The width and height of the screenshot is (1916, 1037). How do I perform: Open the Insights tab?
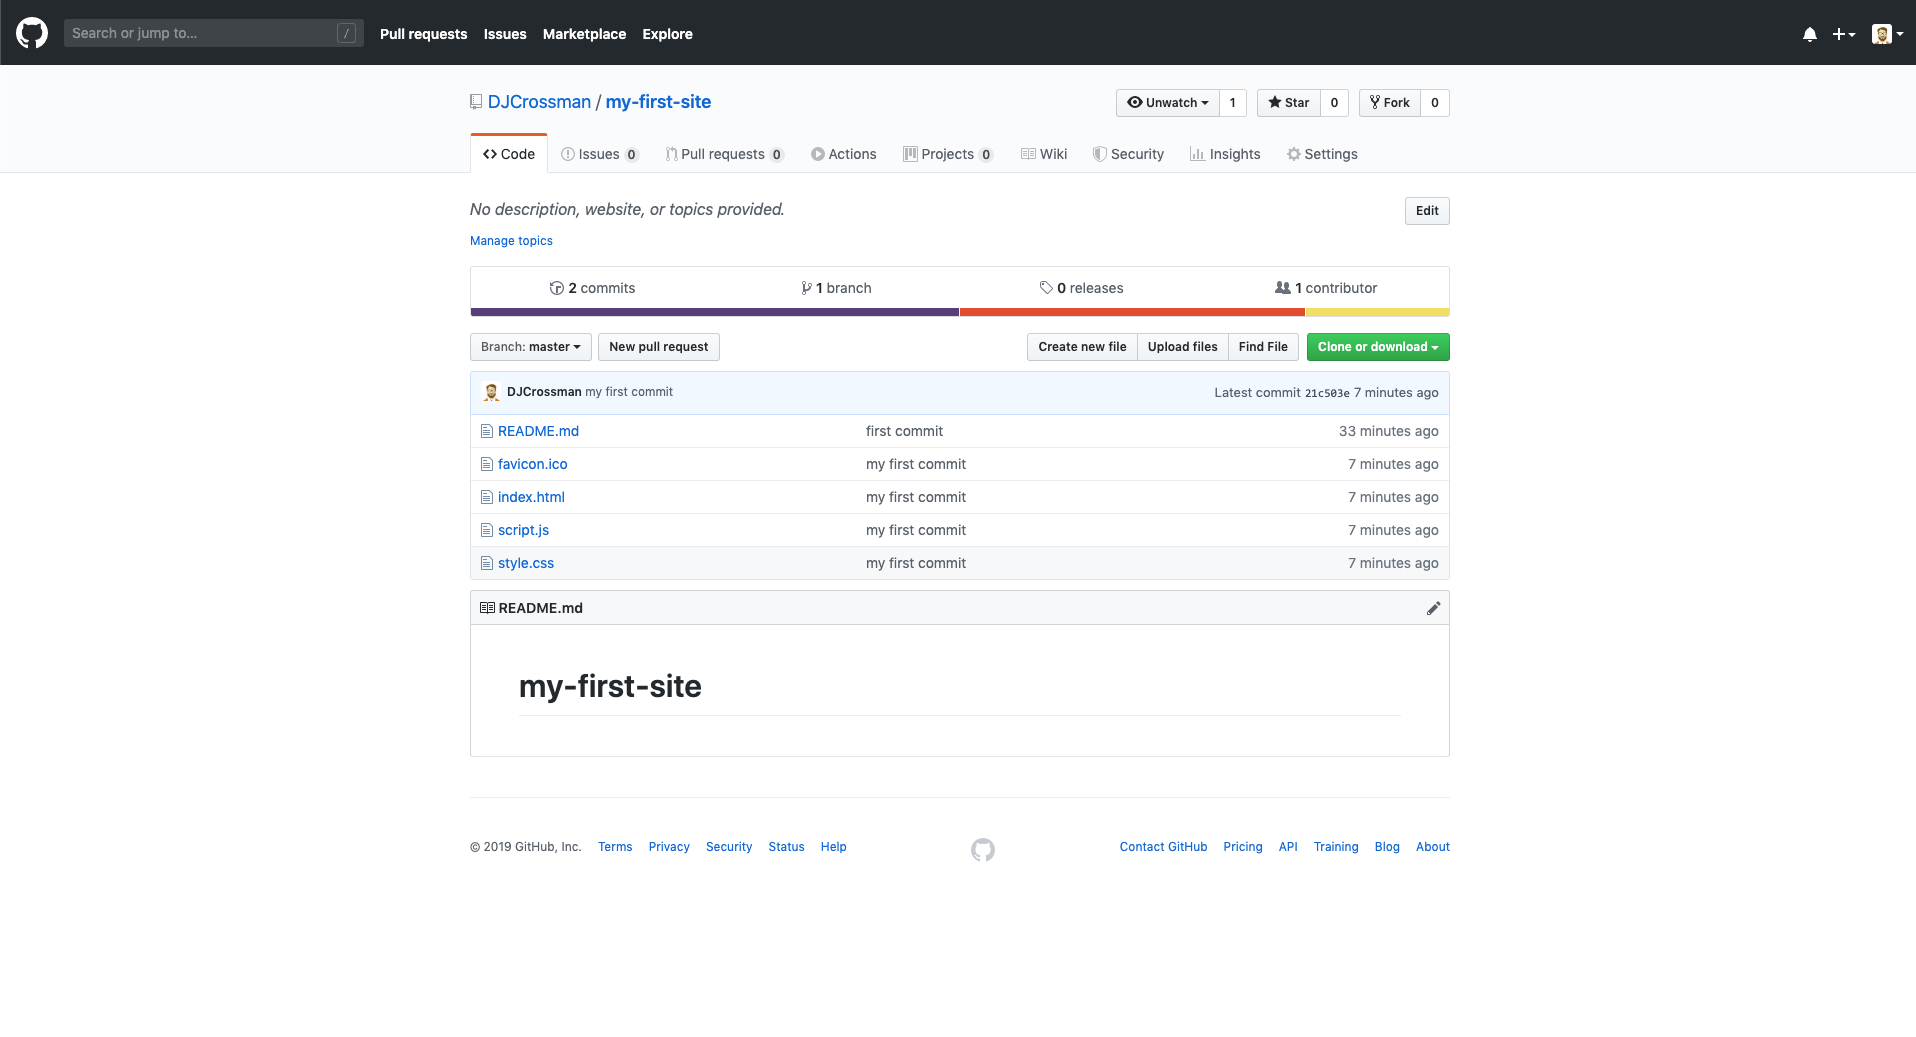pyautogui.click(x=1225, y=154)
